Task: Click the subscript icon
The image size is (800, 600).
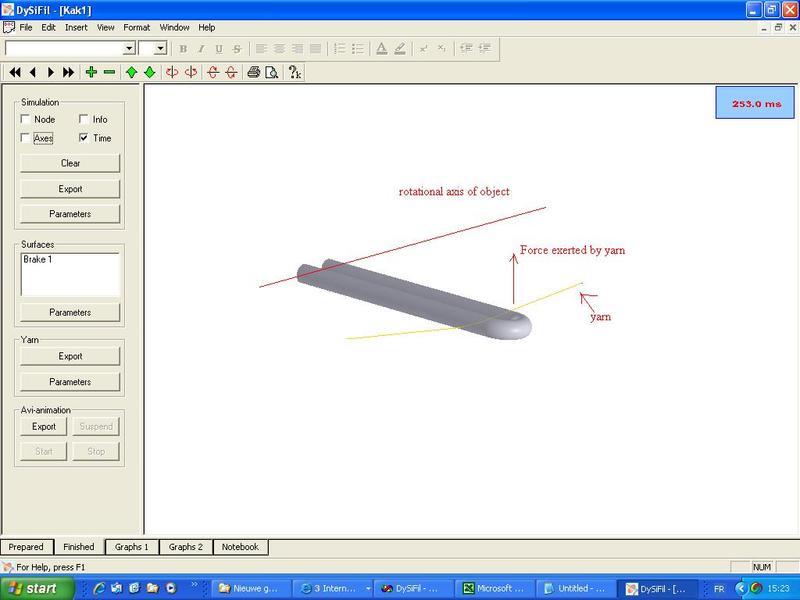Action: point(441,49)
